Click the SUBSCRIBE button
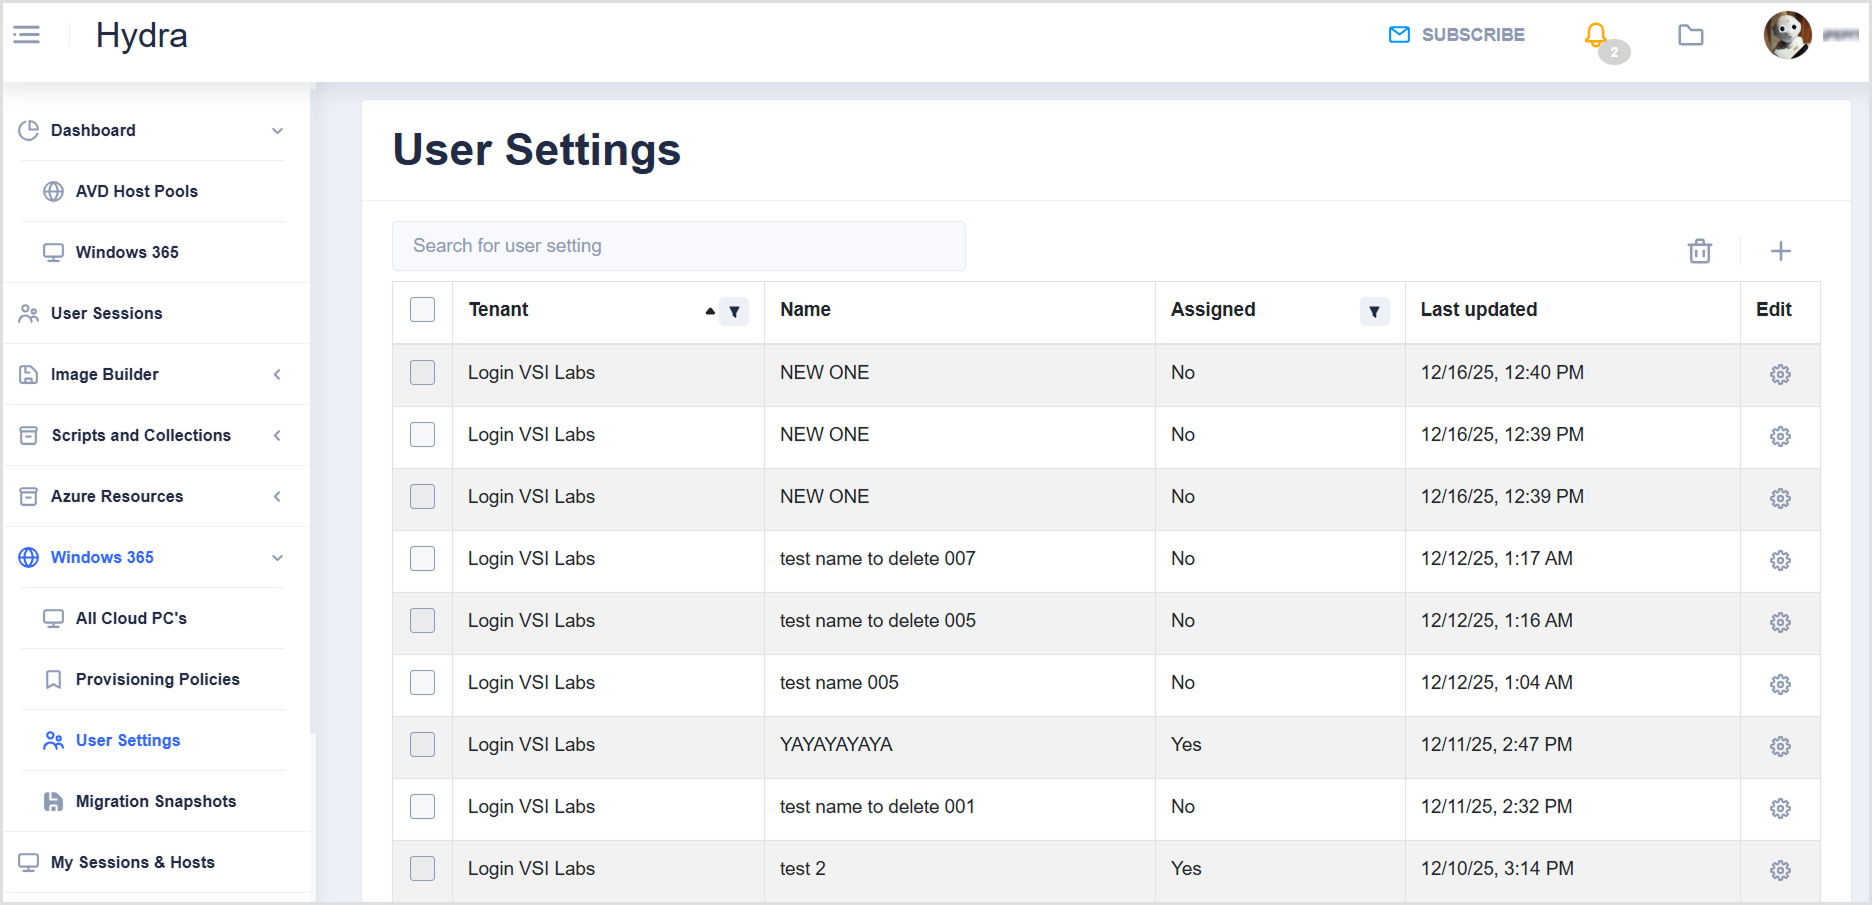Viewport: 1872px width, 905px height. (1457, 35)
